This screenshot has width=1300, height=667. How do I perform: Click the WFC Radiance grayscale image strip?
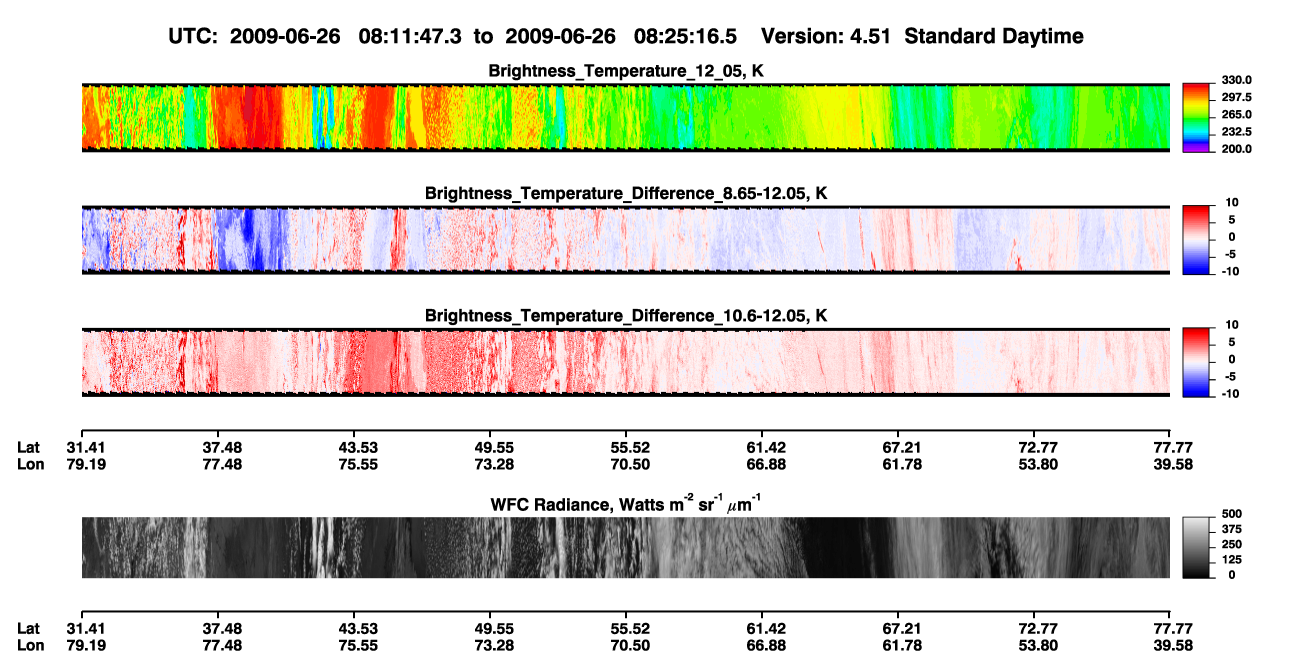[625, 548]
